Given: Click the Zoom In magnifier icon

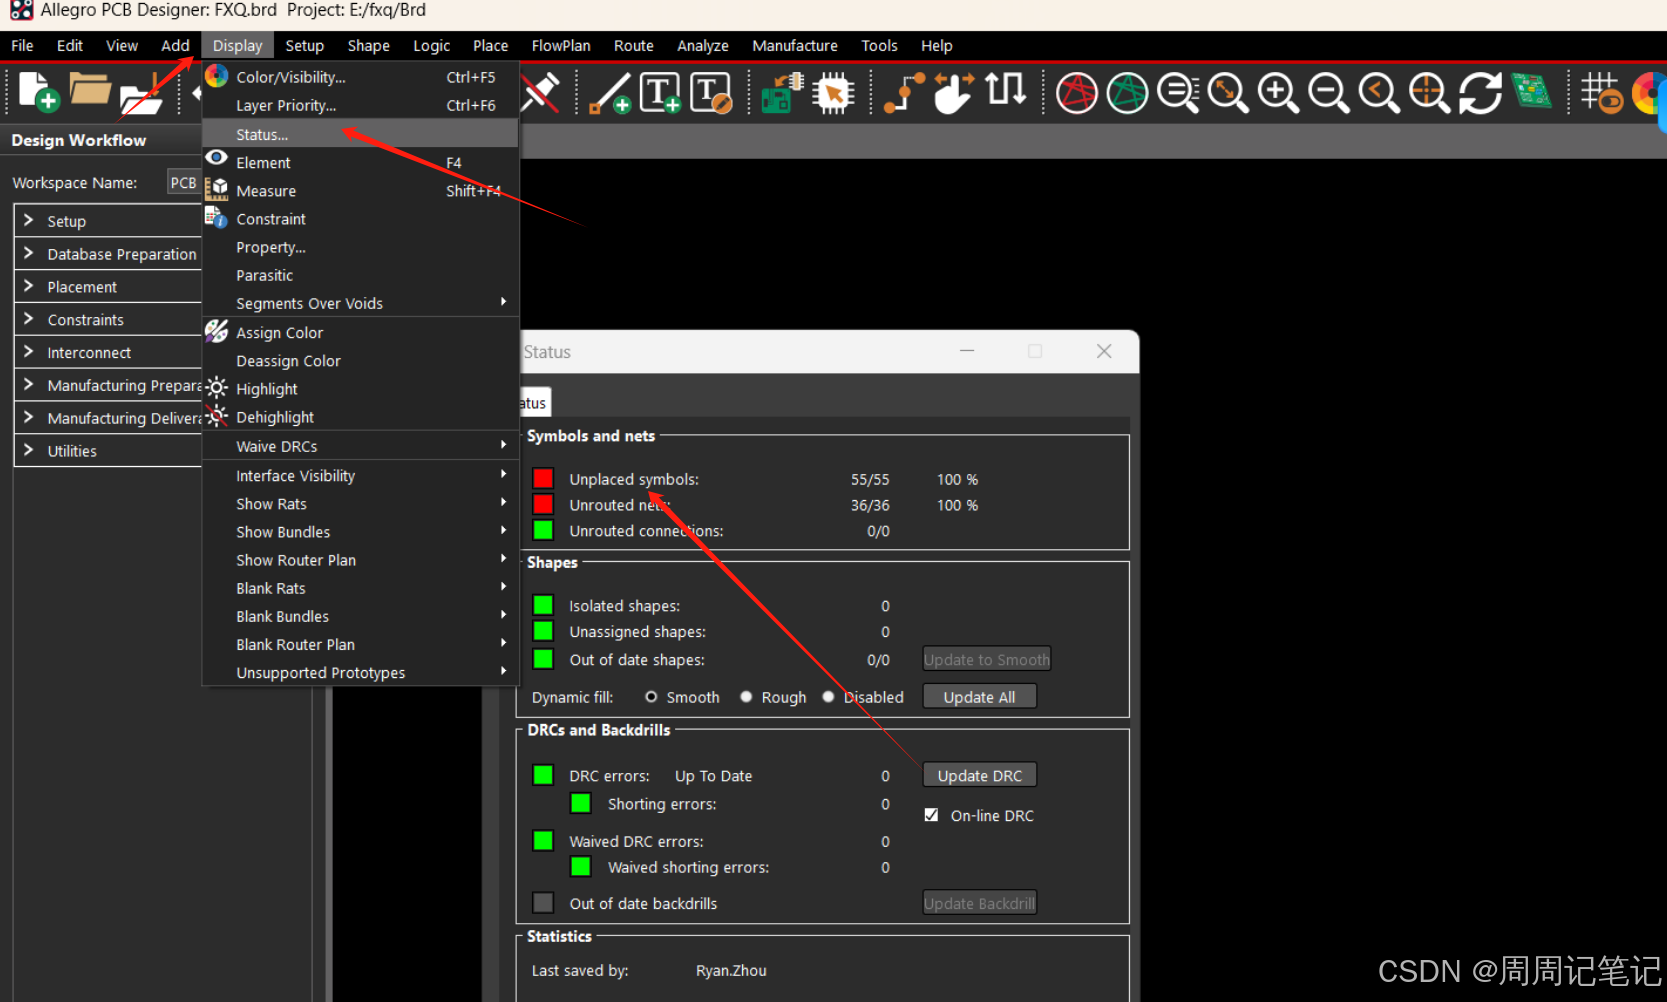Looking at the screenshot, I should pos(1278,93).
